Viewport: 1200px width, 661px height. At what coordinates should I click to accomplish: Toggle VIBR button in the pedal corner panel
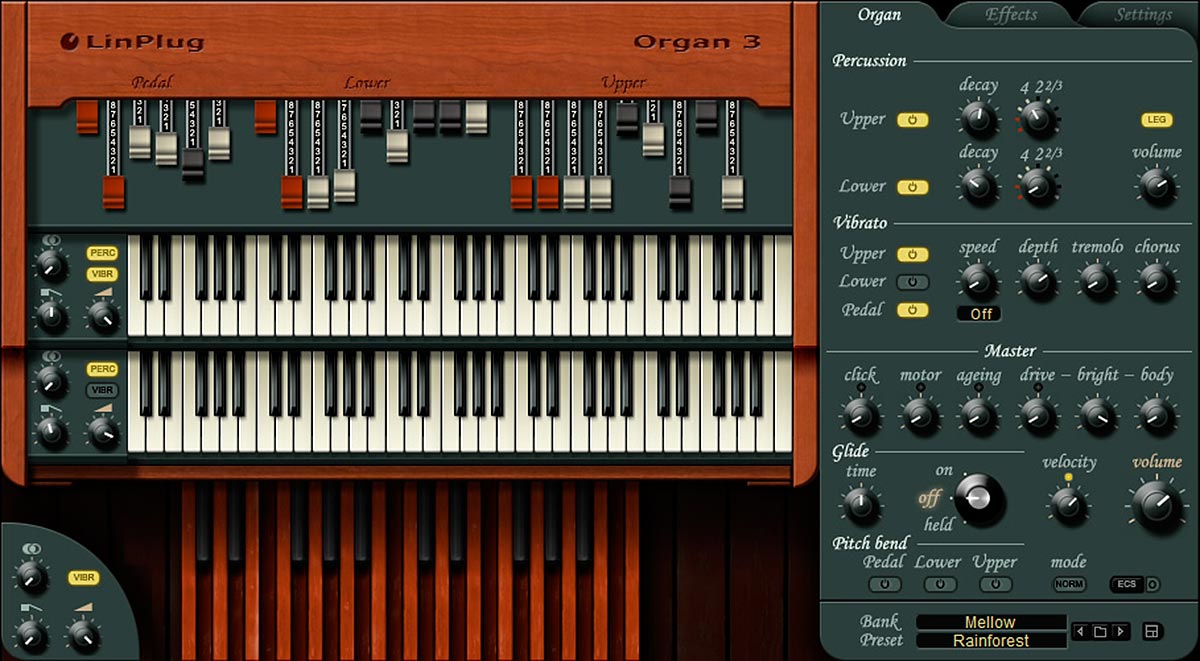tap(83, 577)
